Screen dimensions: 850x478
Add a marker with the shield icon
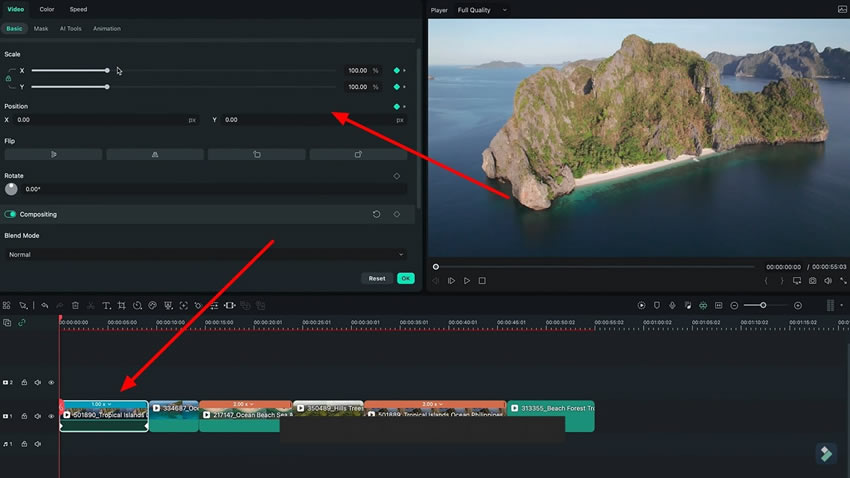click(x=656, y=306)
